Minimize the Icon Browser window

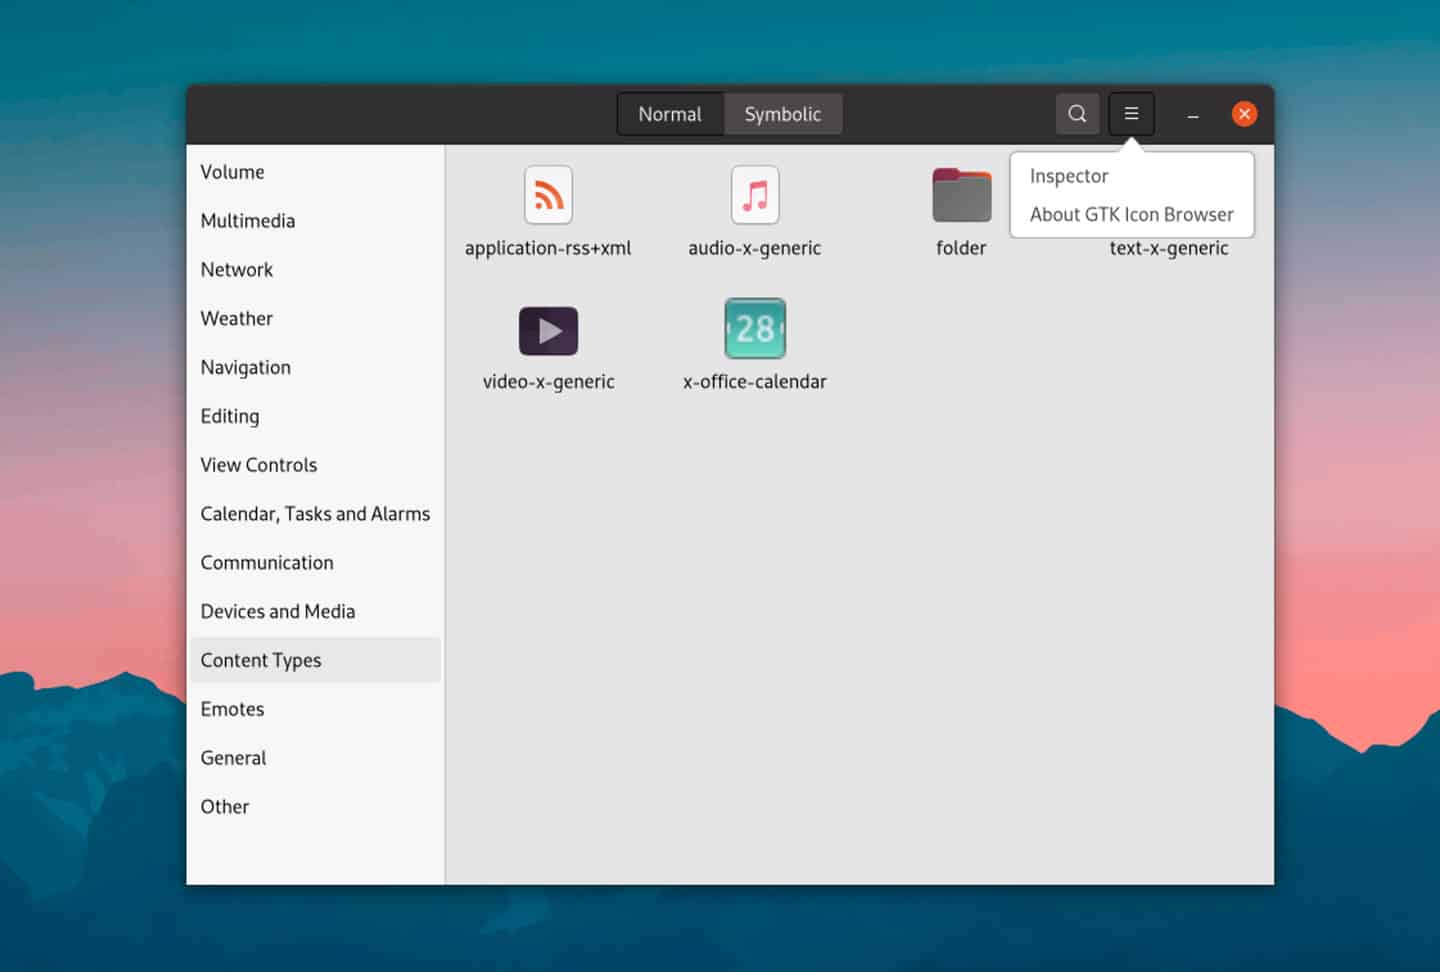1193,115
